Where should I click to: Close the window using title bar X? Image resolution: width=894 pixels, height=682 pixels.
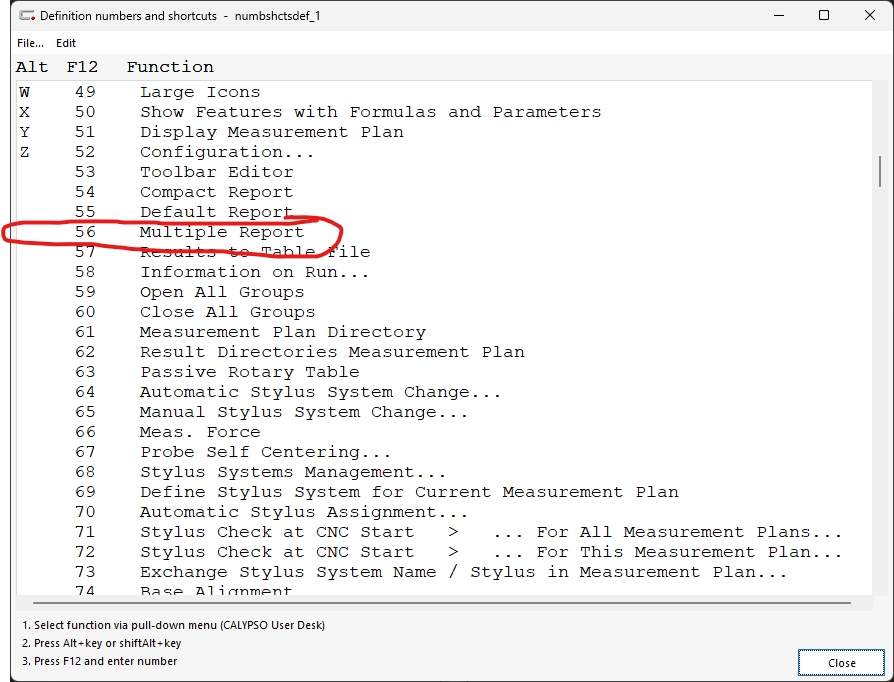pos(869,16)
